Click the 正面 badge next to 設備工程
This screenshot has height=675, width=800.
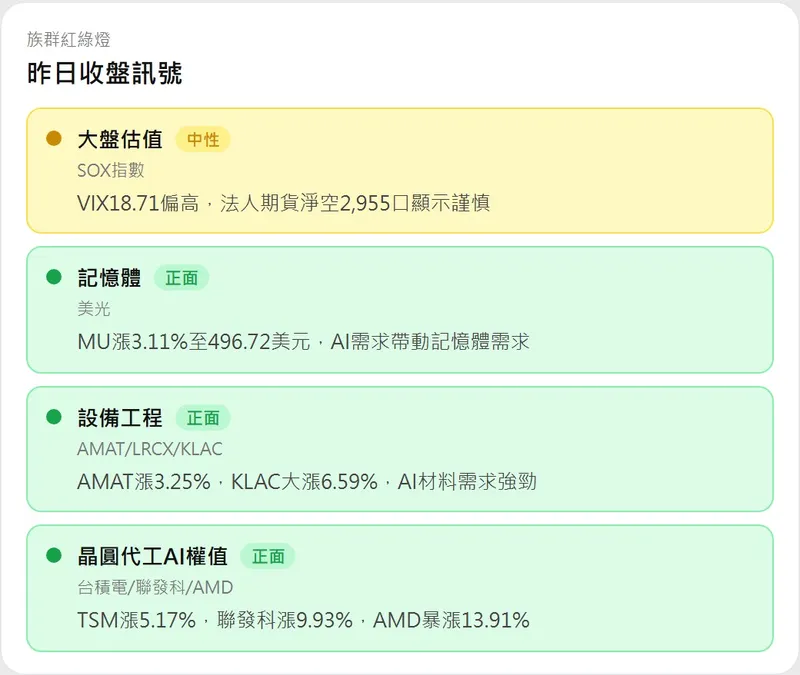coord(203,418)
